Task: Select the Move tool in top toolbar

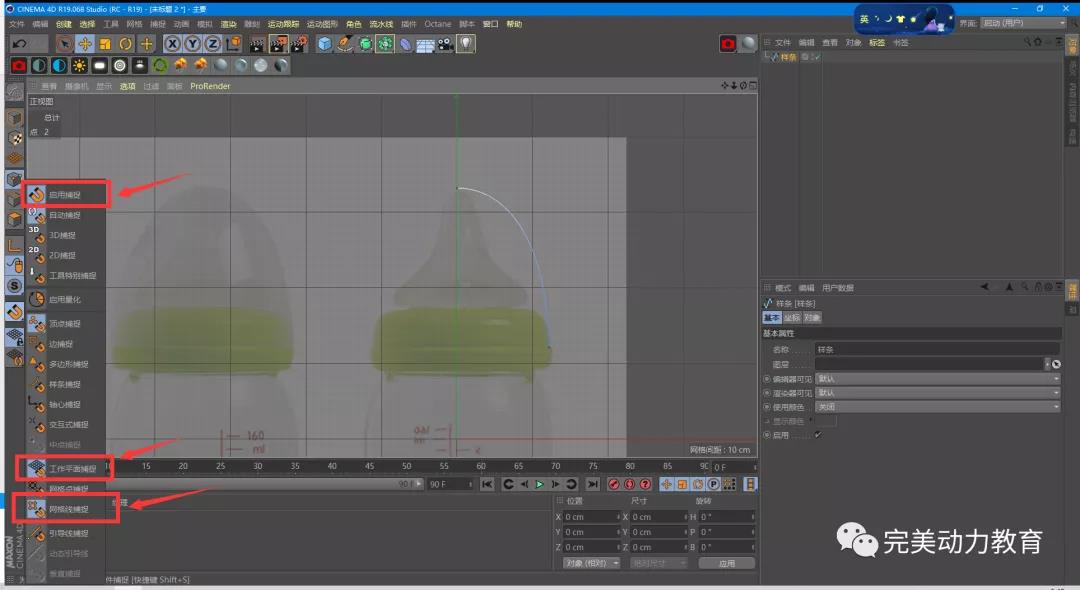Action: [x=85, y=44]
